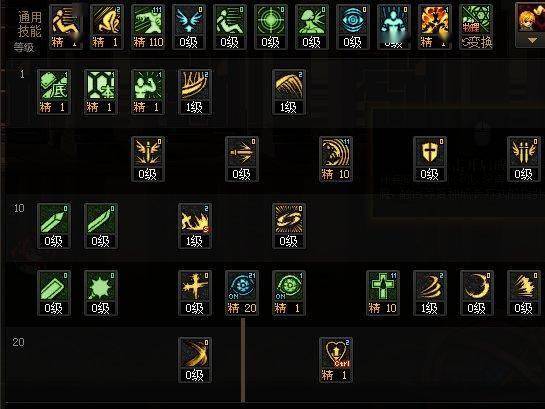Select the flame explosion general skill

(434, 27)
